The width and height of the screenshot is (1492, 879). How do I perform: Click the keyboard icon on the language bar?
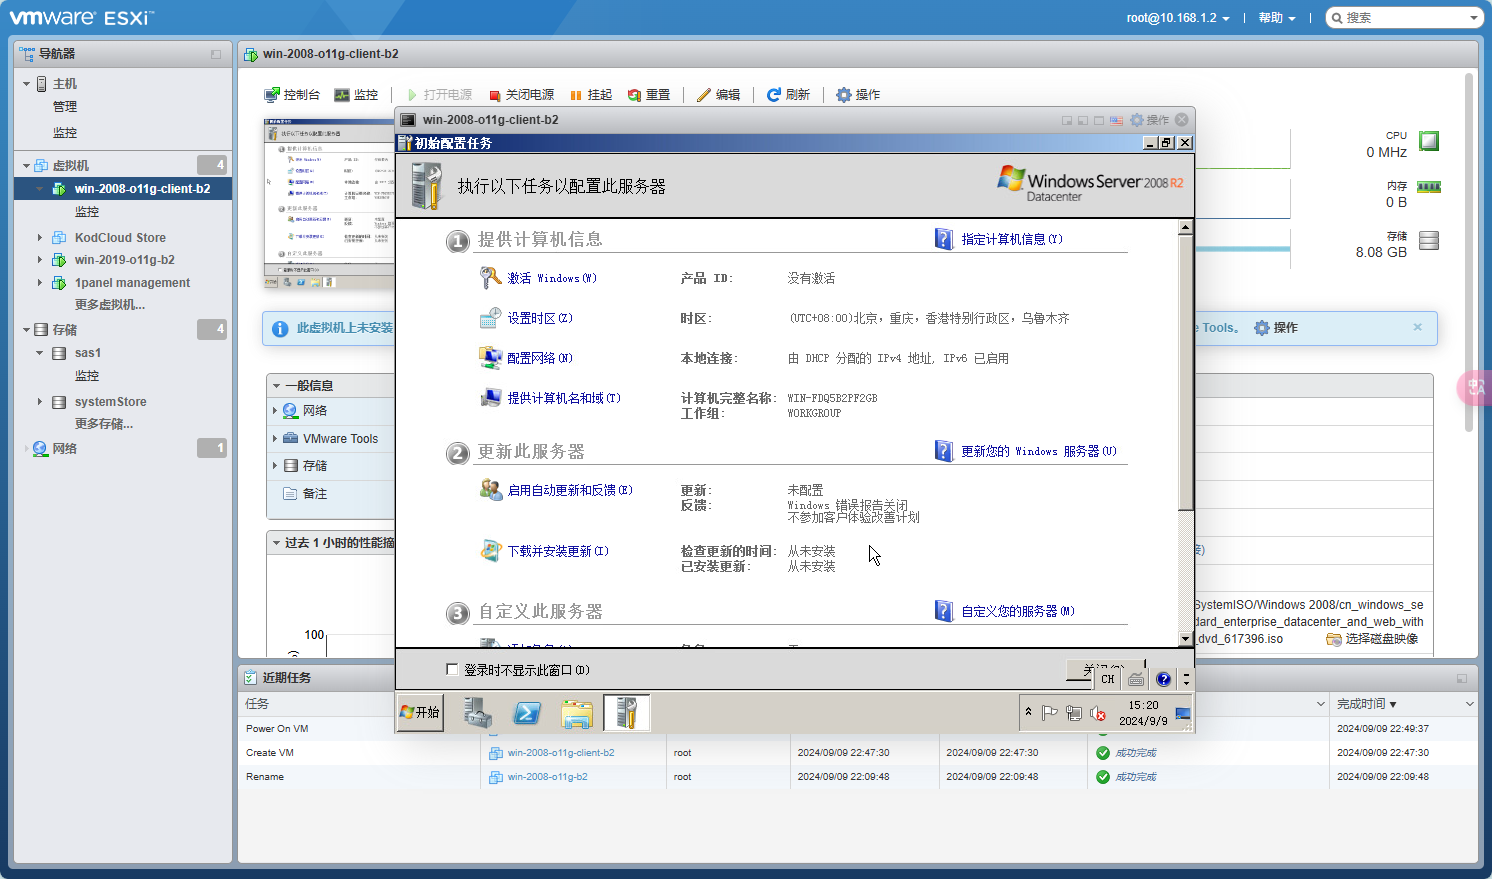[x=1136, y=679]
